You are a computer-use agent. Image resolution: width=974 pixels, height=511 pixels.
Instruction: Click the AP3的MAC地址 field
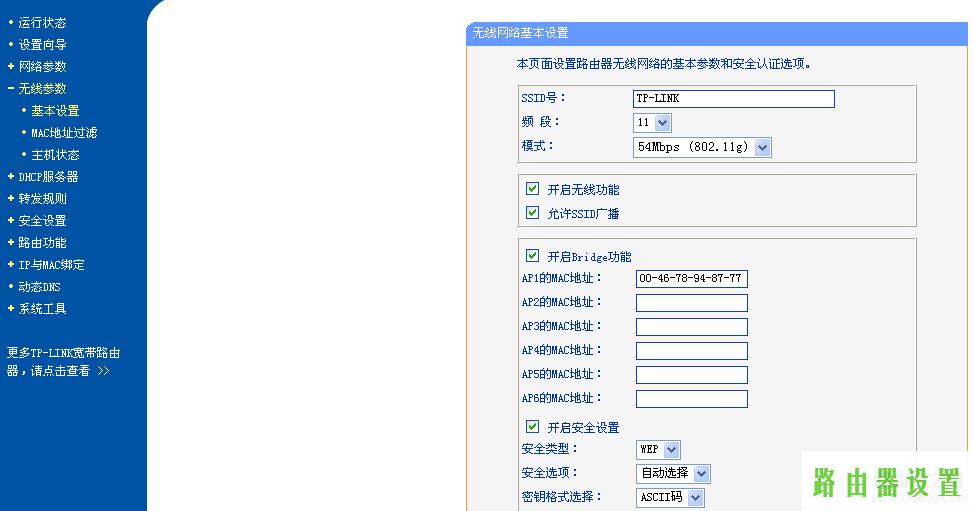point(691,327)
